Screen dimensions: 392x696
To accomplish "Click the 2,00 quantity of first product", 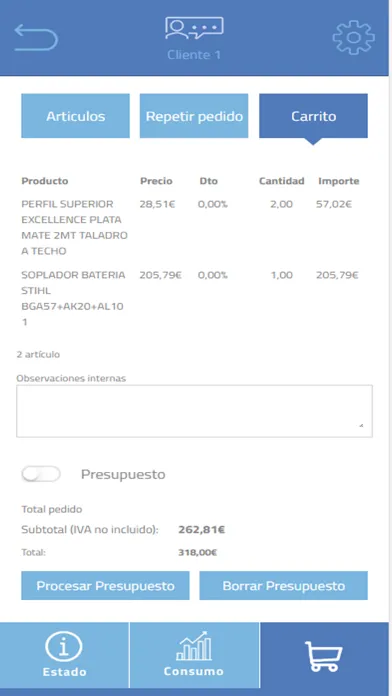I will [281, 204].
